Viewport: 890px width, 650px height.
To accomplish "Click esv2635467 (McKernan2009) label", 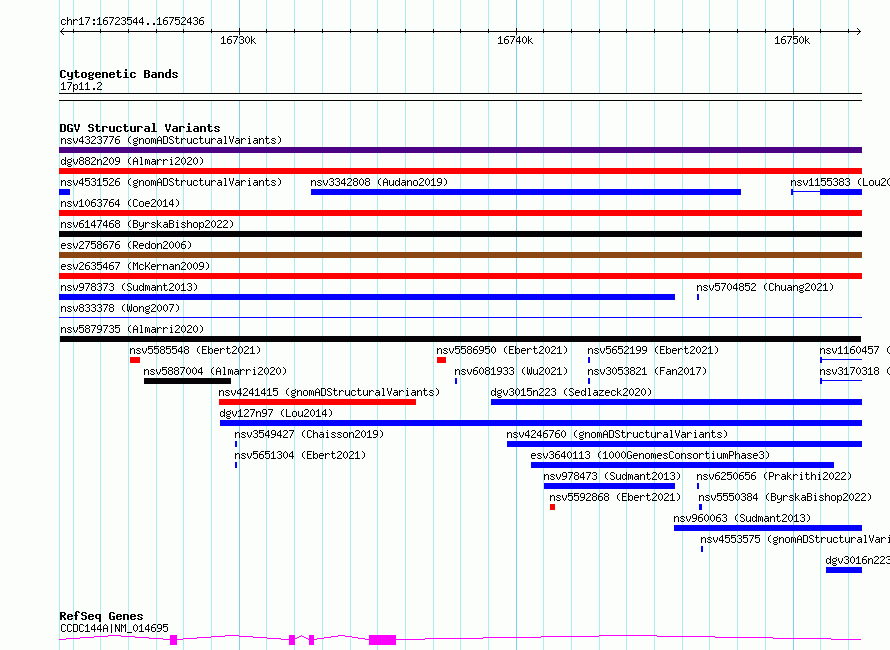I will (x=135, y=266).
